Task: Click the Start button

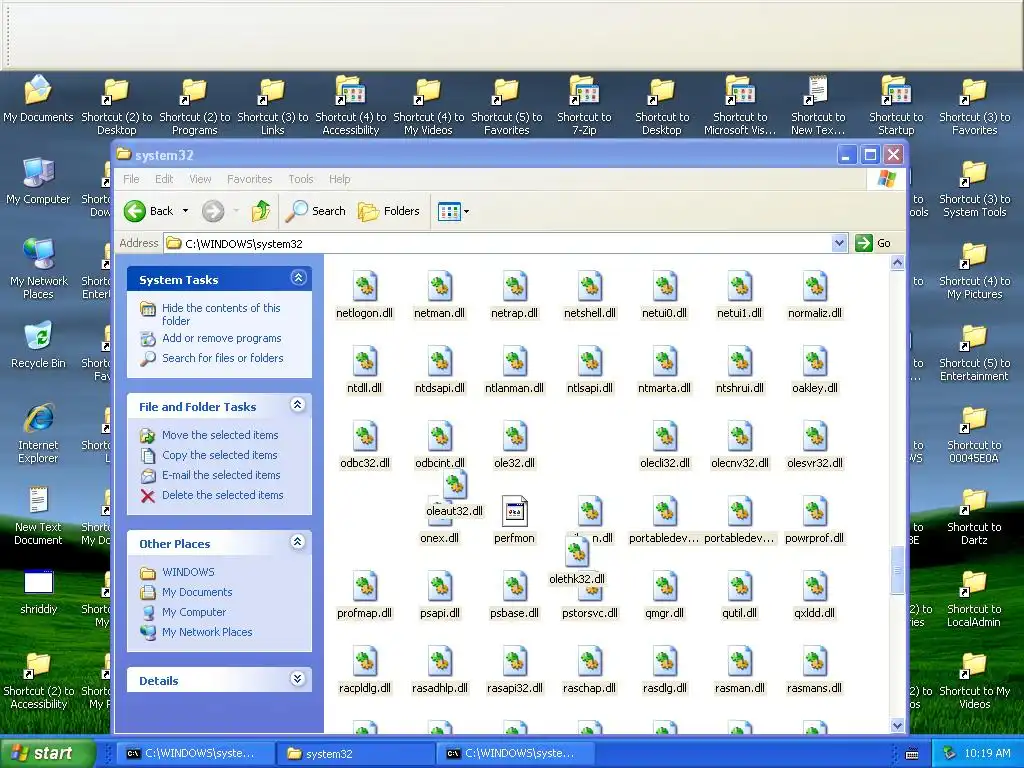Action: coord(47,753)
